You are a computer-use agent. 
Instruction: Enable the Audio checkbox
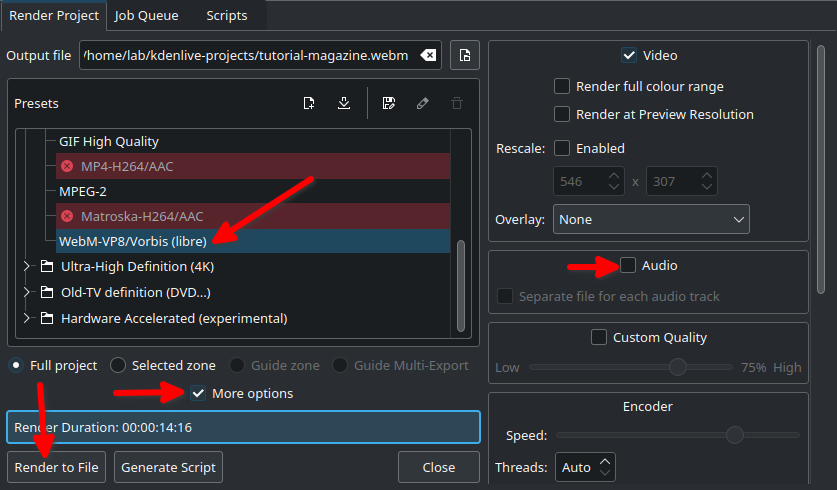pos(628,265)
